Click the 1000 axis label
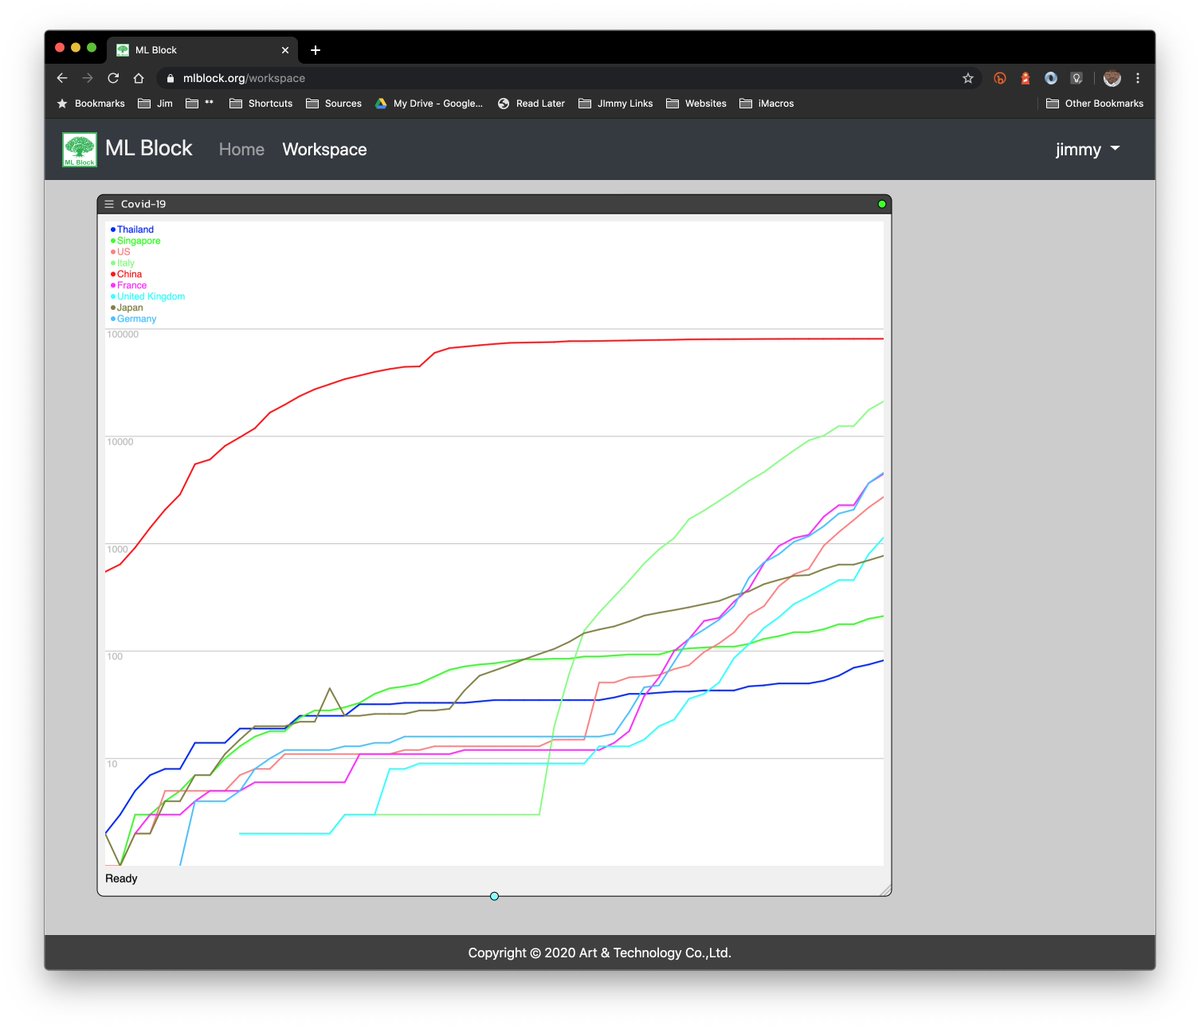 pos(118,549)
